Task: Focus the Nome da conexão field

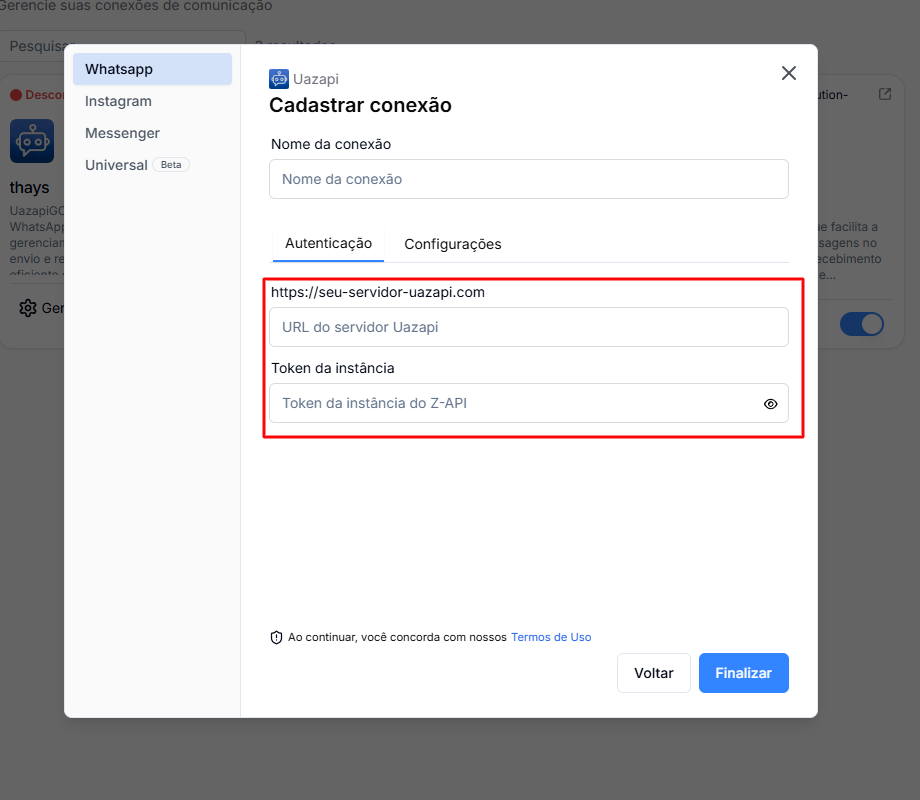Action: tap(528, 179)
